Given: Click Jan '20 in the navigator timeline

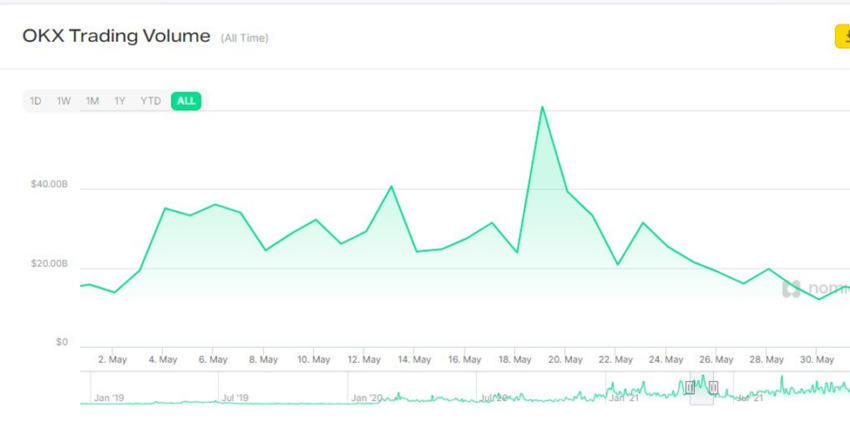Looking at the screenshot, I should coord(366,398).
